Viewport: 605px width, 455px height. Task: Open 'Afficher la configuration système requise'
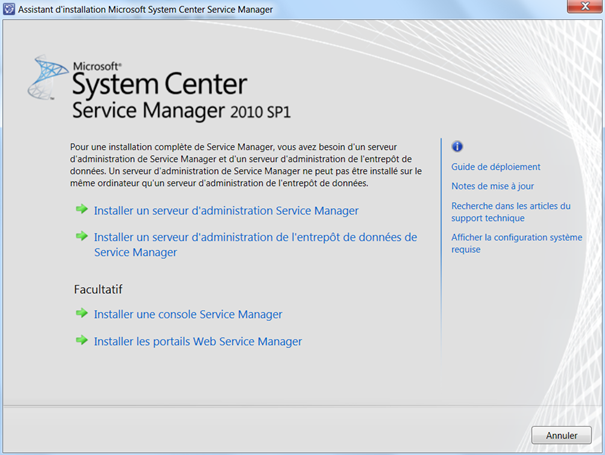pos(517,243)
